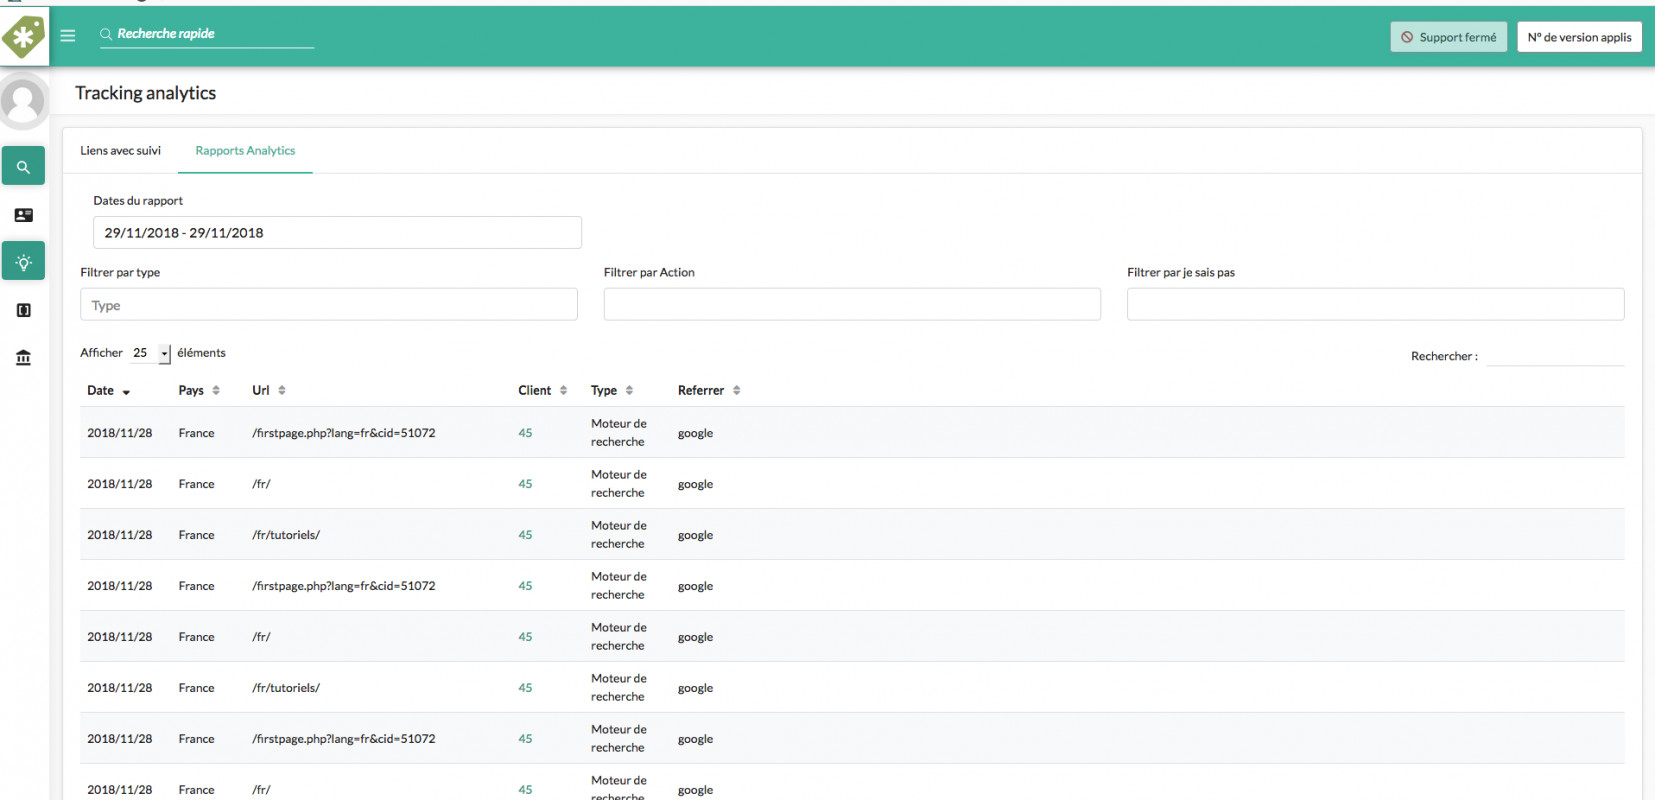Open the sidebar bank building icon
This screenshot has height=800, width=1655.
[23, 358]
